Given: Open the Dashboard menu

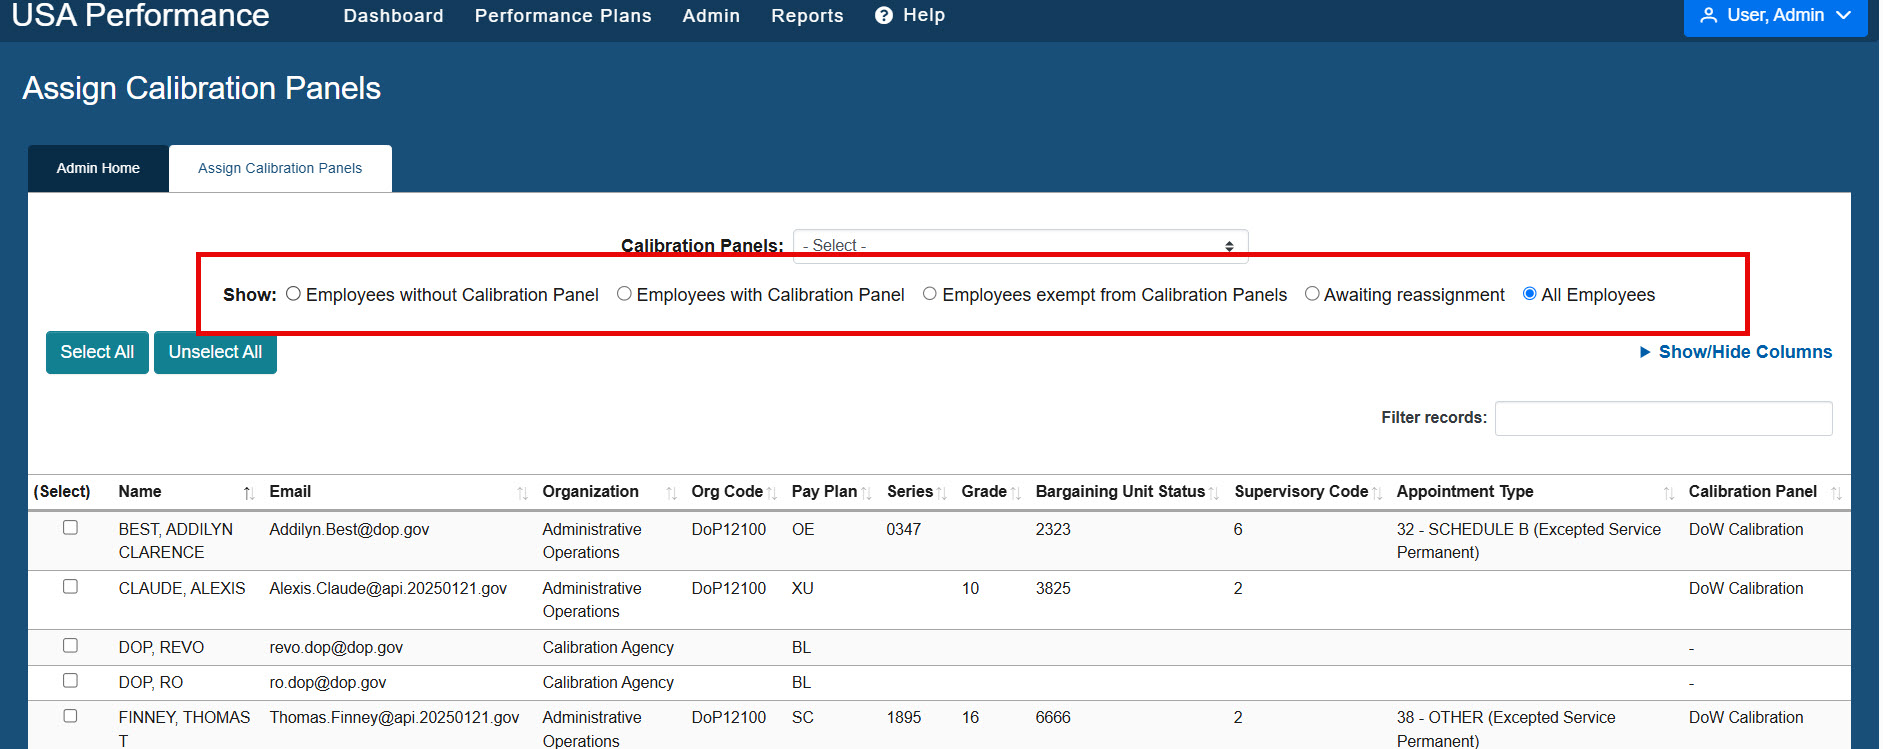Looking at the screenshot, I should click(393, 16).
